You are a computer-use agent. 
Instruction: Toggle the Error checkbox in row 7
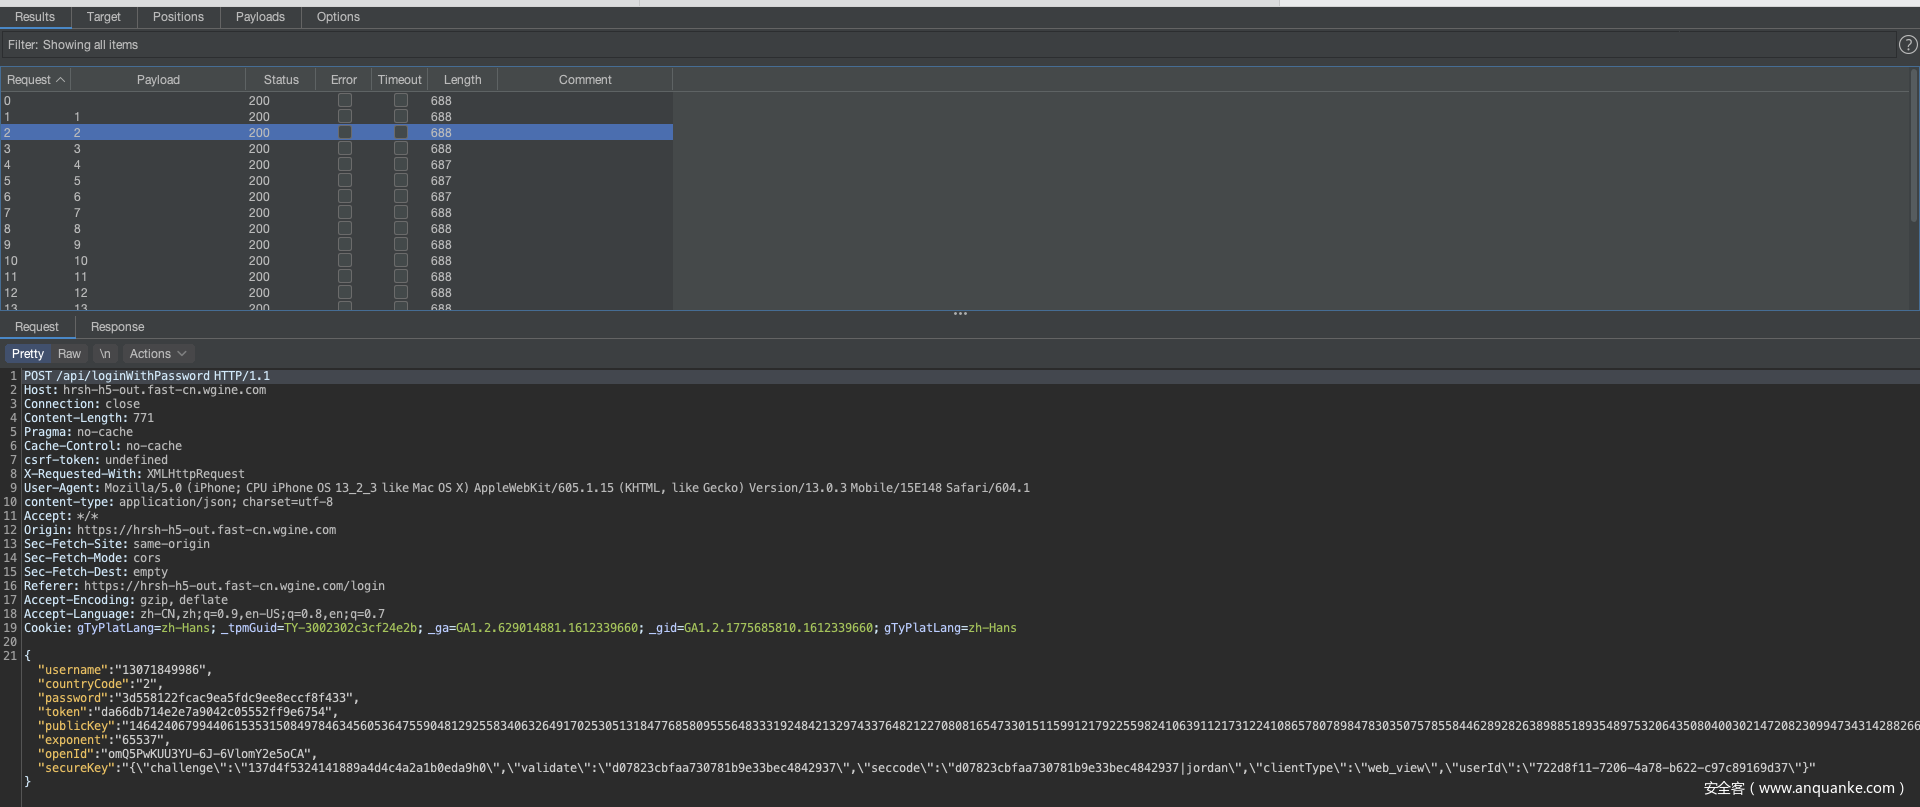point(345,213)
